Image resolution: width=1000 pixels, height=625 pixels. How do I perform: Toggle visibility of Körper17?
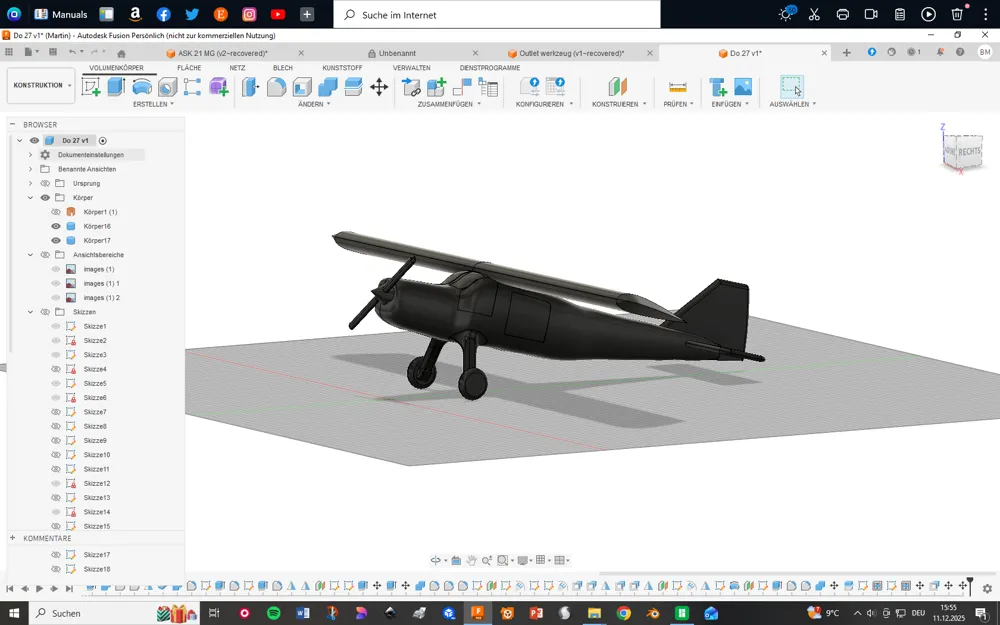coord(56,240)
